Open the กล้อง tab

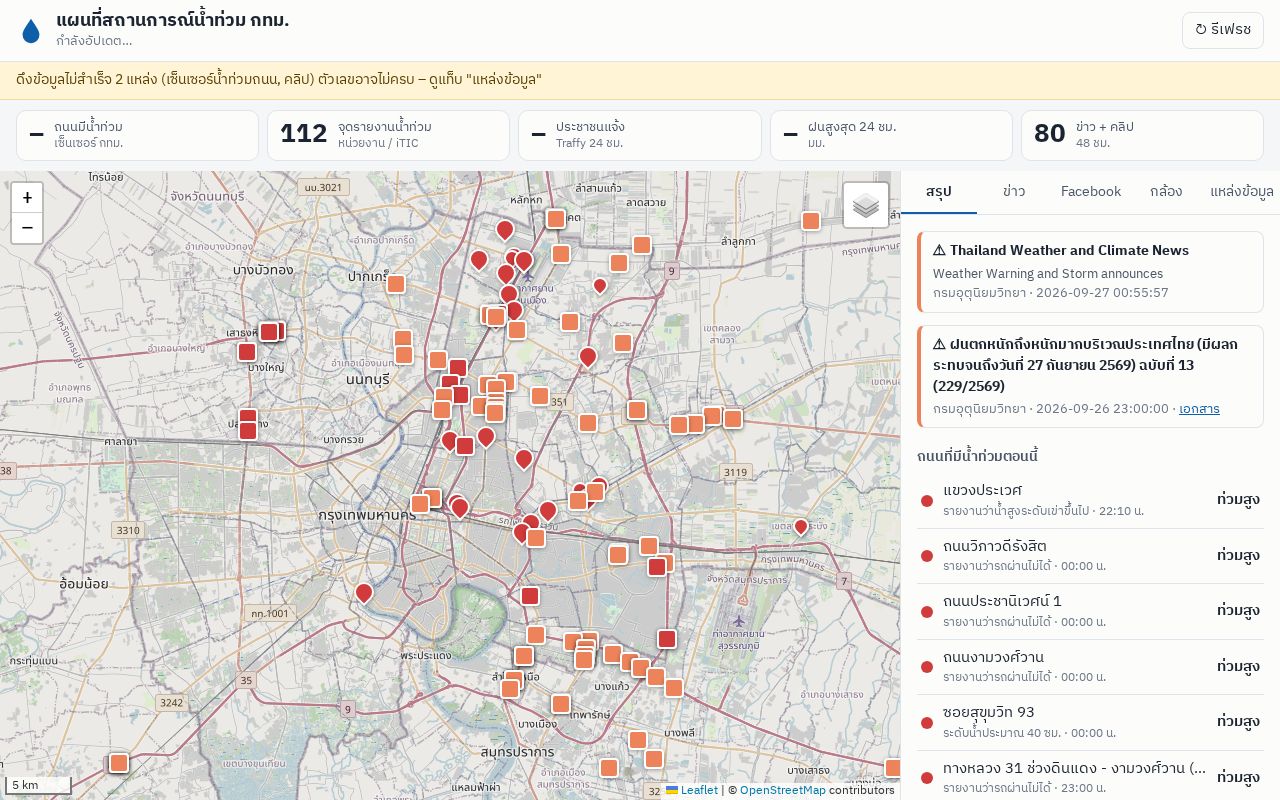(1166, 192)
